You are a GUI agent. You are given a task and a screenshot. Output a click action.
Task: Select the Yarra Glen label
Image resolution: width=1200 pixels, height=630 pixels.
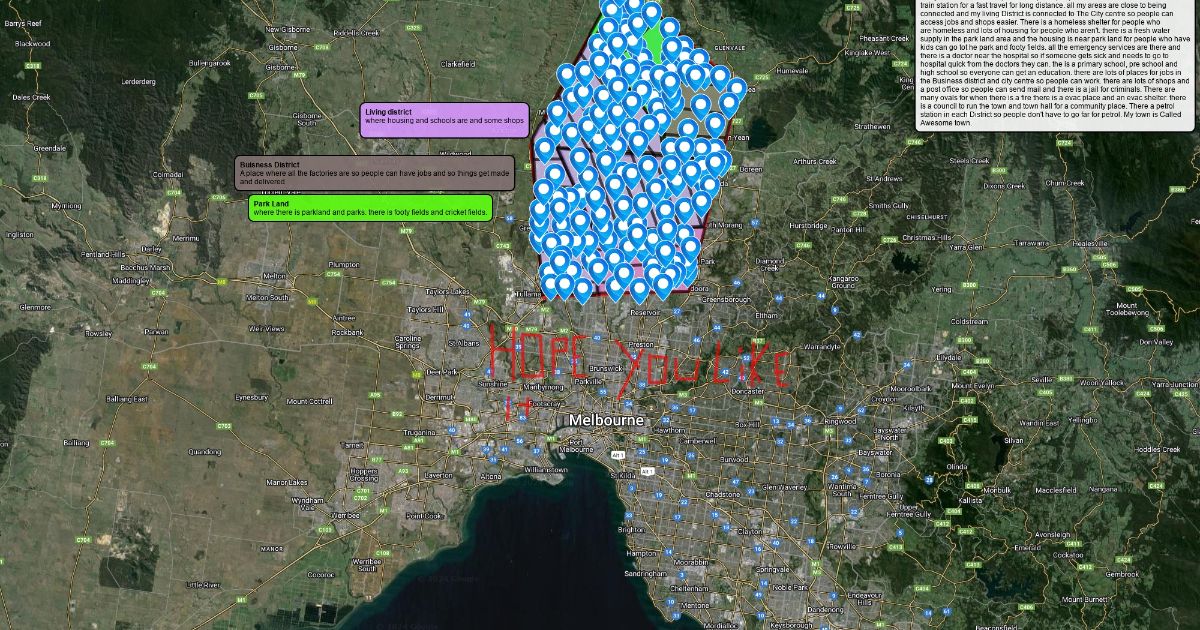tap(965, 246)
